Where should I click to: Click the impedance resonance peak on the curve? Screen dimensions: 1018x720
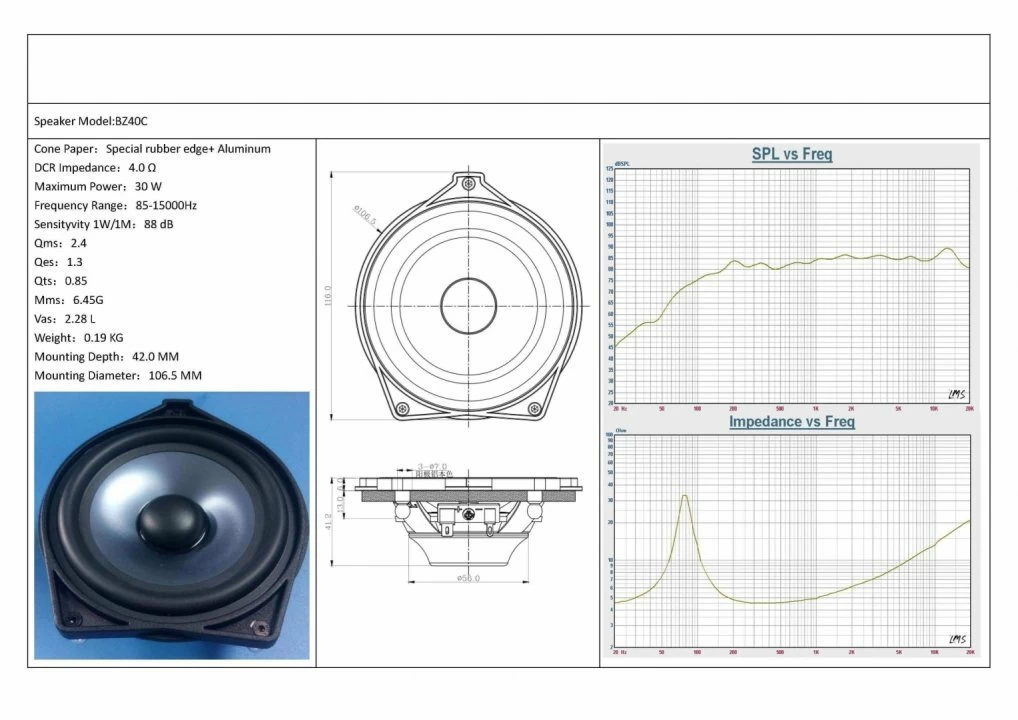684,495
